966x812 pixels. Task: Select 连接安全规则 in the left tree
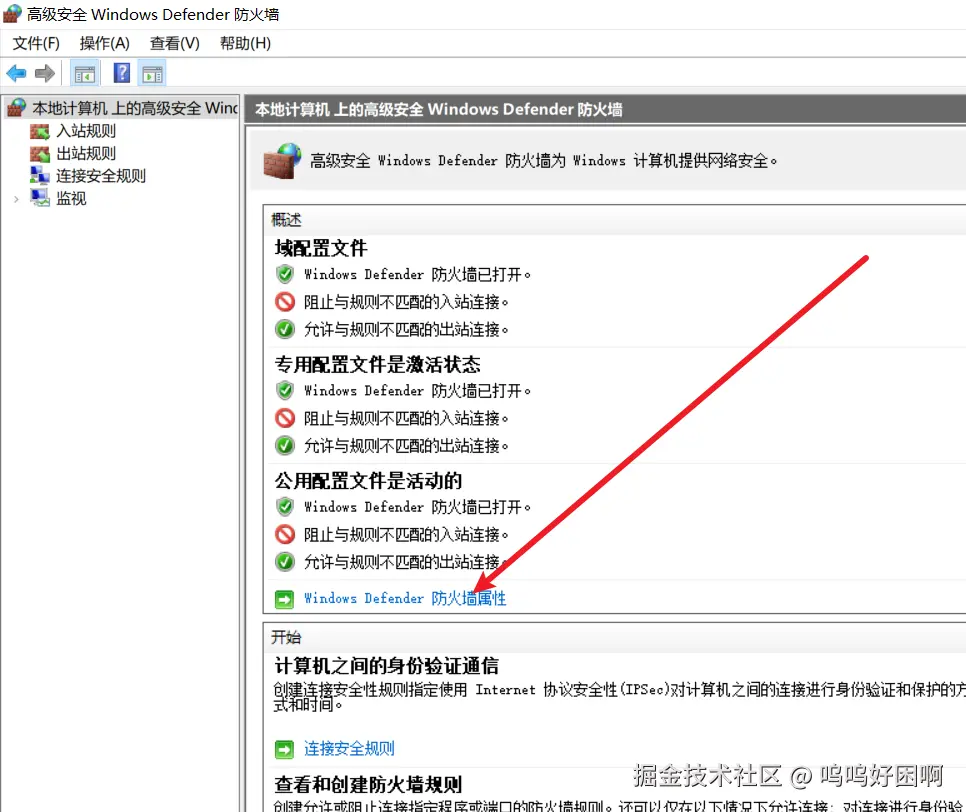tap(101, 176)
